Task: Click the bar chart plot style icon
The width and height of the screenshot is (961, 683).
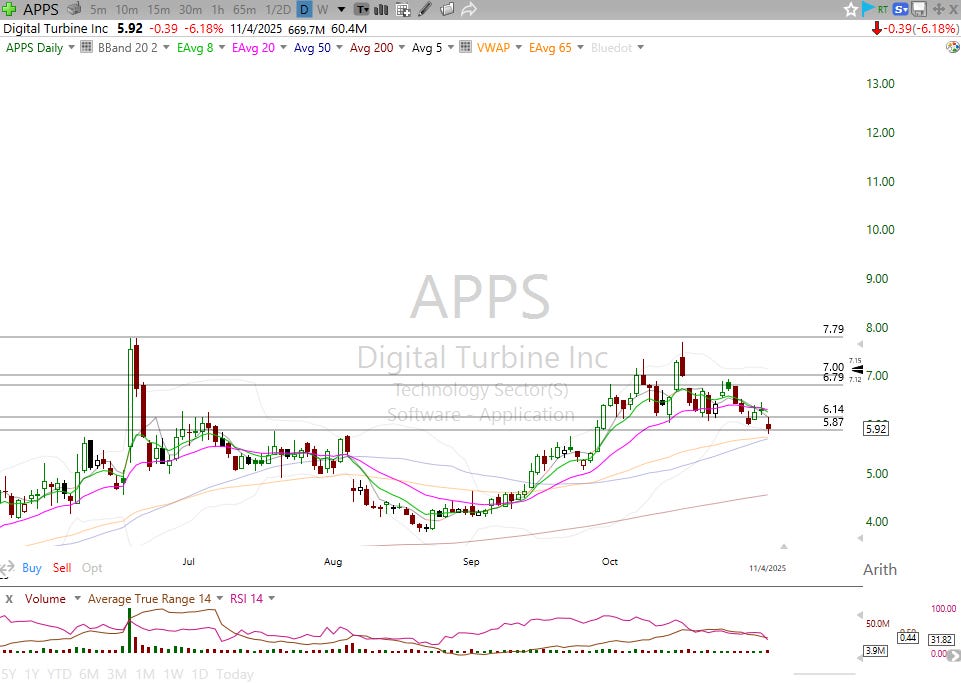Action: (381, 9)
